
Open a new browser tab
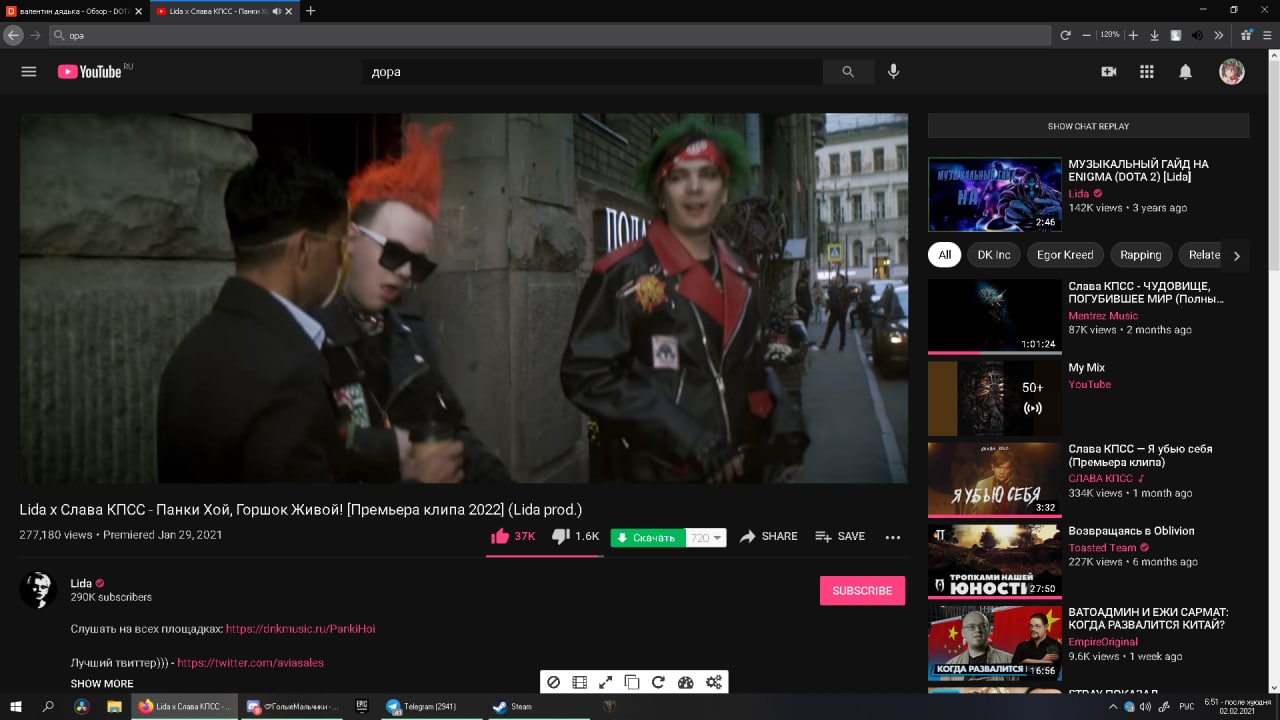tap(310, 10)
